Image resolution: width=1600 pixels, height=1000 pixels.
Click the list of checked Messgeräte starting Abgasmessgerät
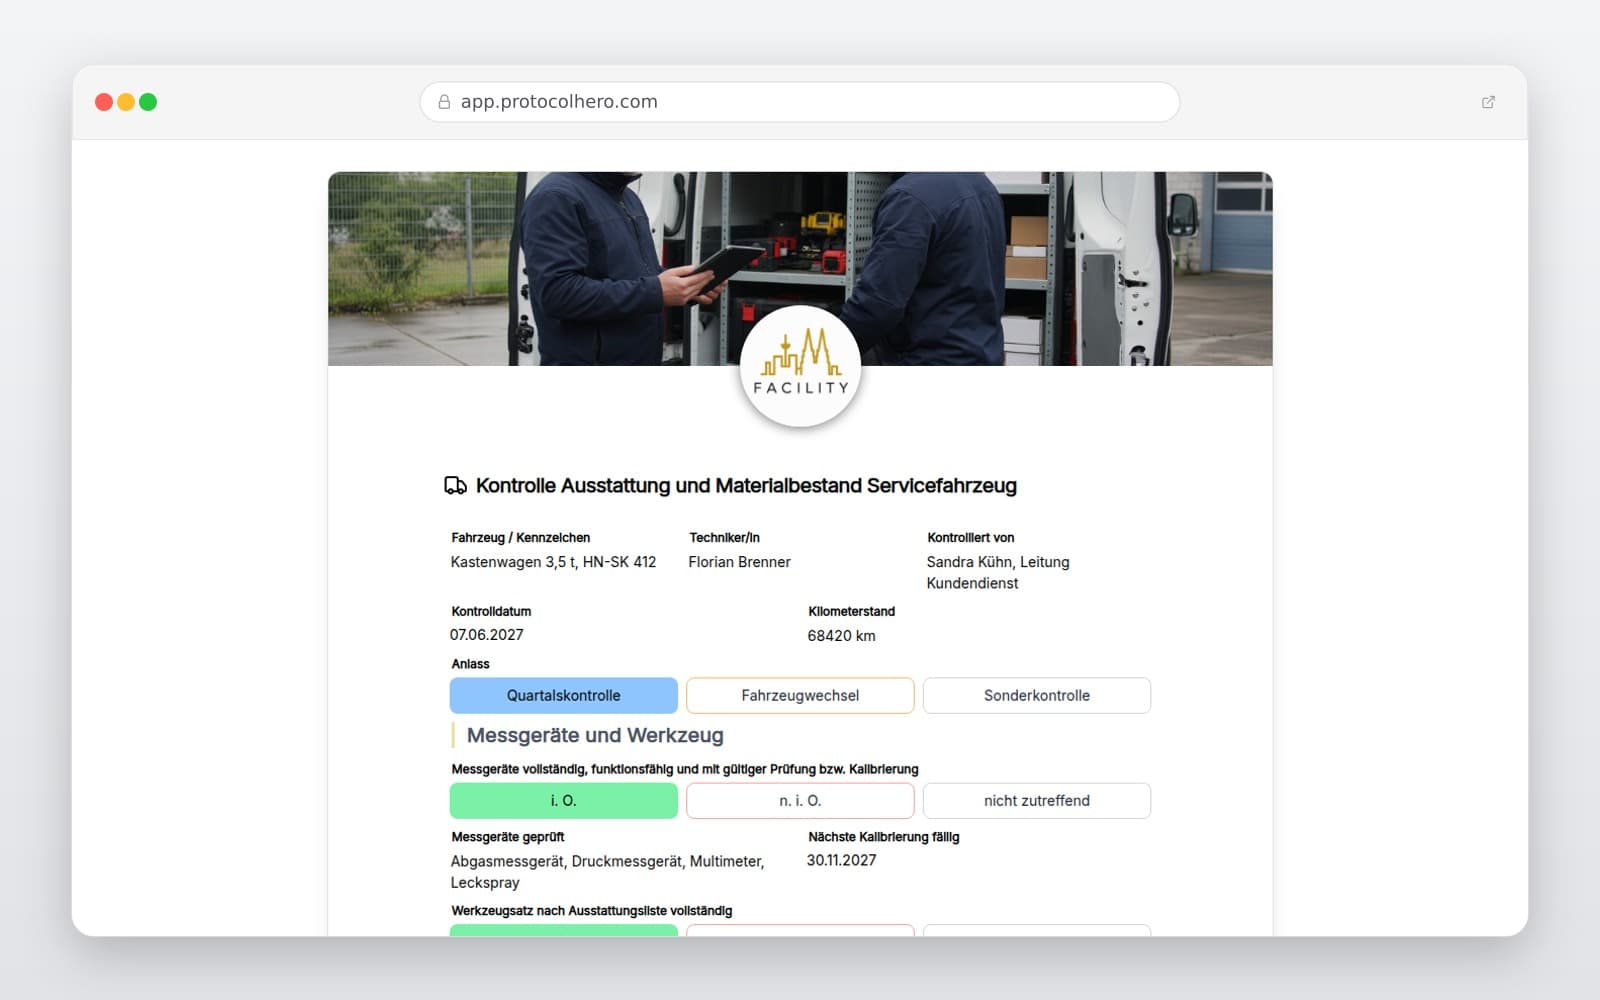pos(607,872)
